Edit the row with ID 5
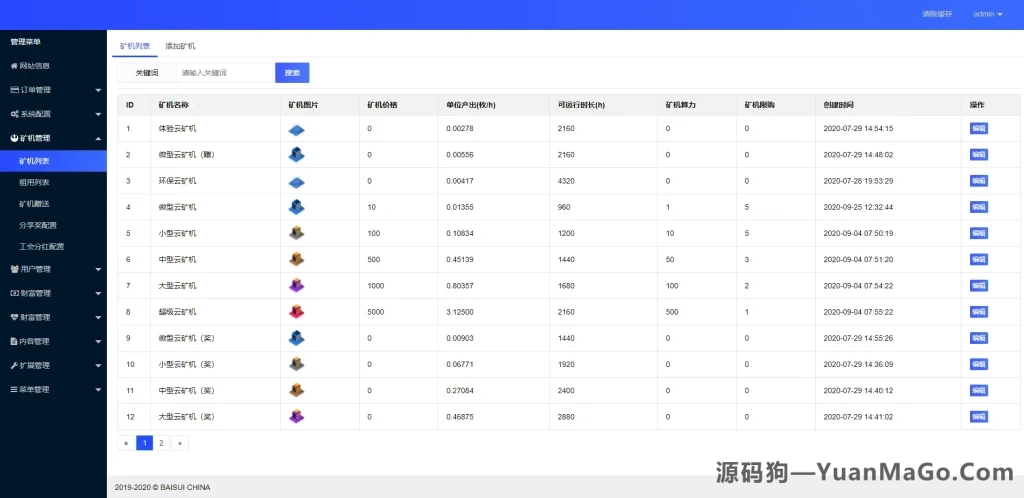The height and width of the screenshot is (498, 1024). coord(978,233)
